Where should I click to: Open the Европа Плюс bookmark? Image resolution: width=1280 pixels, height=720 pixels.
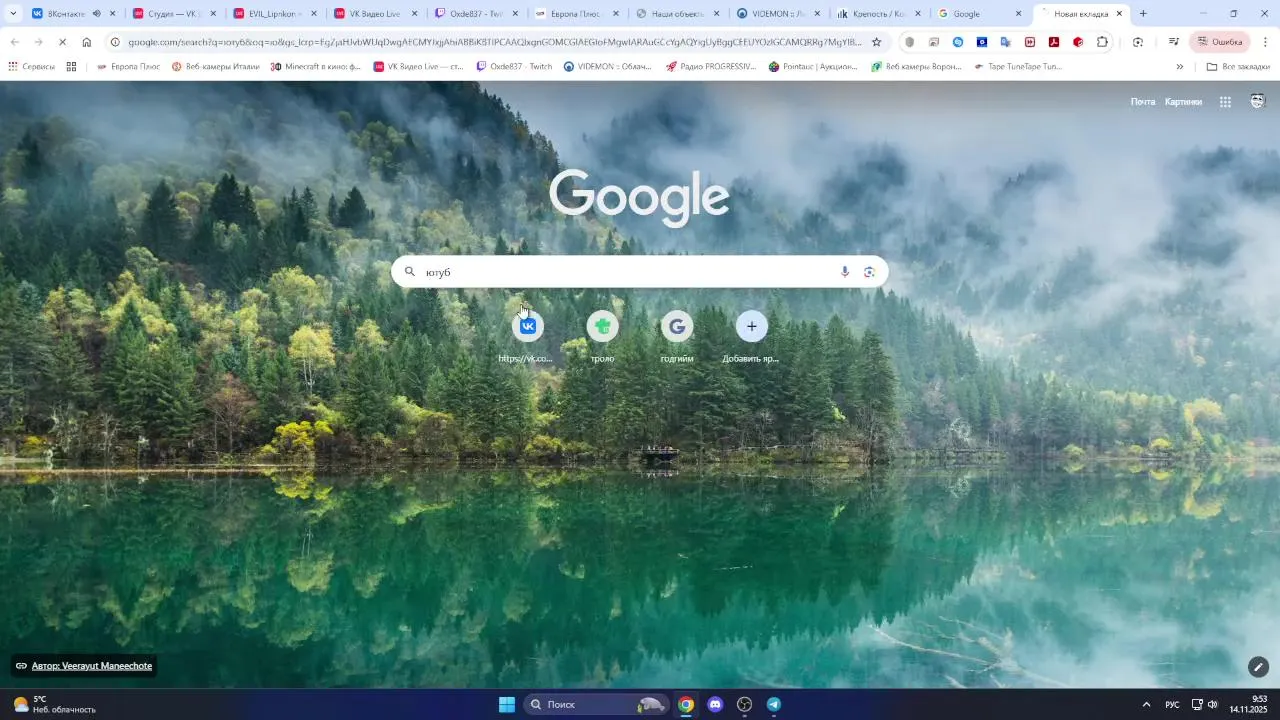(128, 67)
